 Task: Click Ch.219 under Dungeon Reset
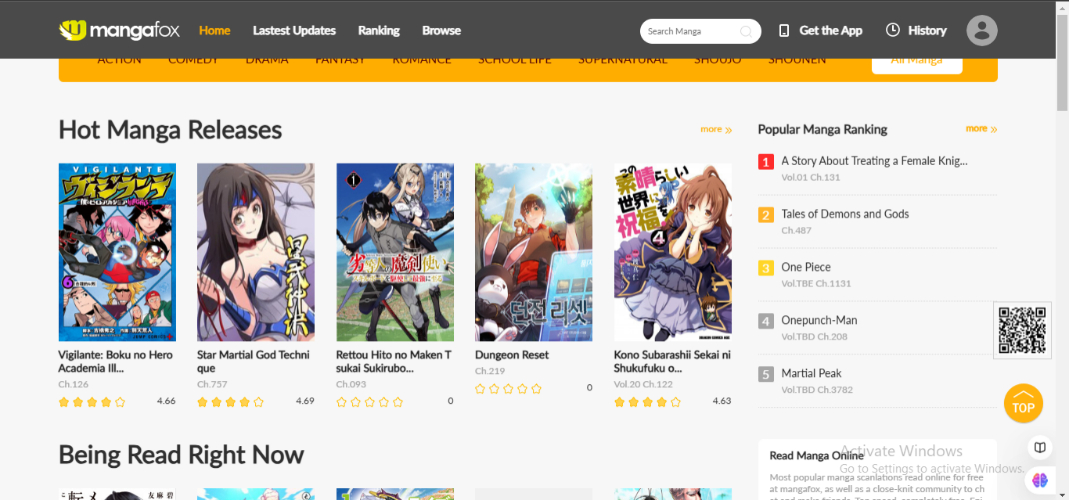tap(490, 371)
